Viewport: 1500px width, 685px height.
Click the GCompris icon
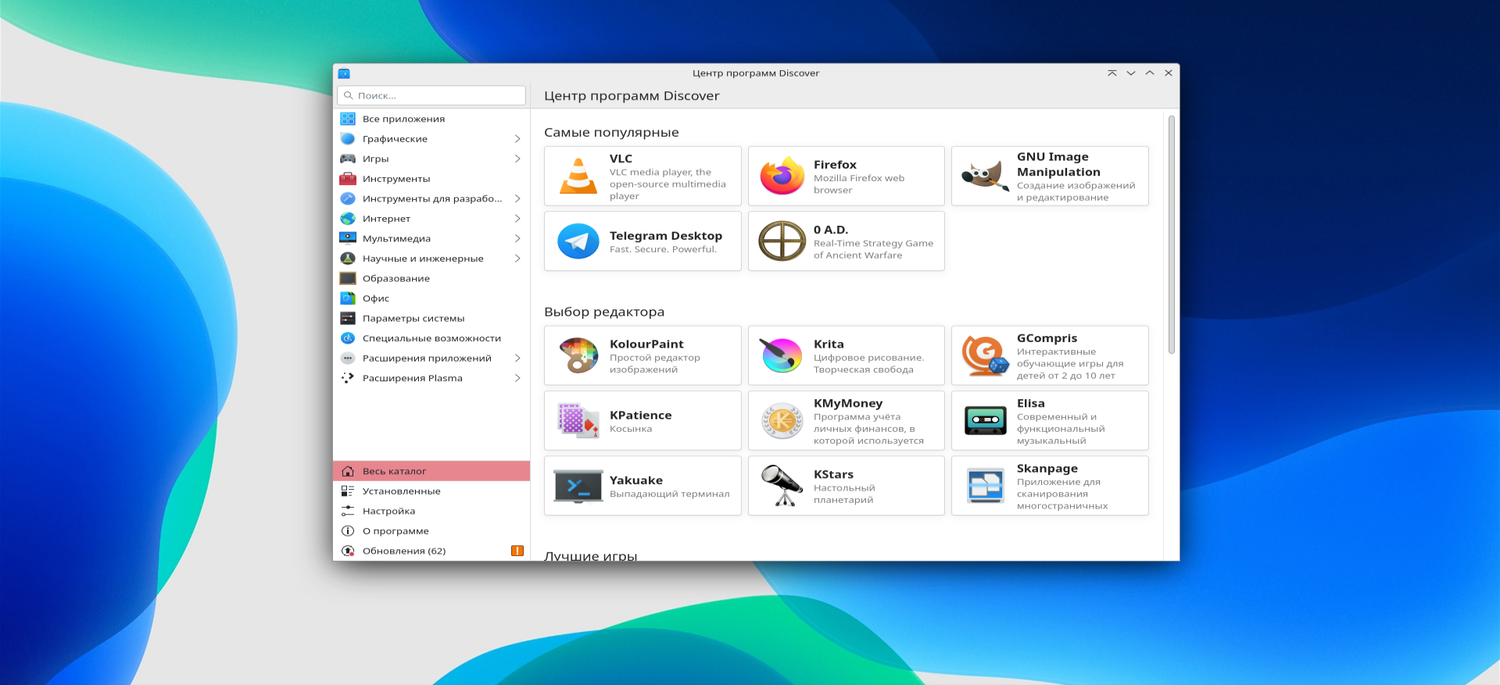[985, 355]
